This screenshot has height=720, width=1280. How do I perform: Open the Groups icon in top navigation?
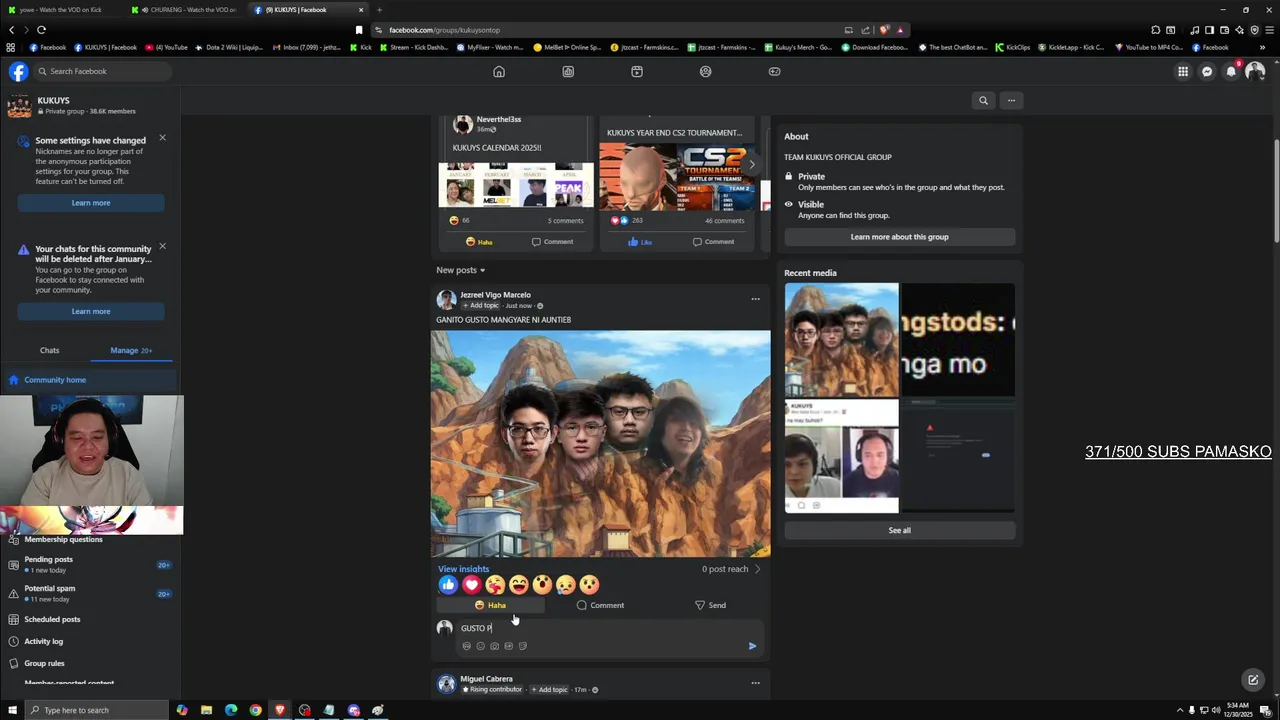pyautogui.click(x=706, y=71)
